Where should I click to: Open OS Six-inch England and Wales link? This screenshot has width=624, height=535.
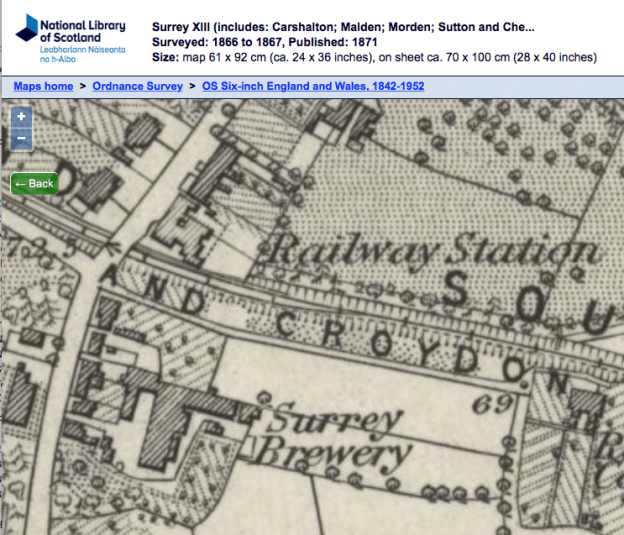[x=313, y=87]
